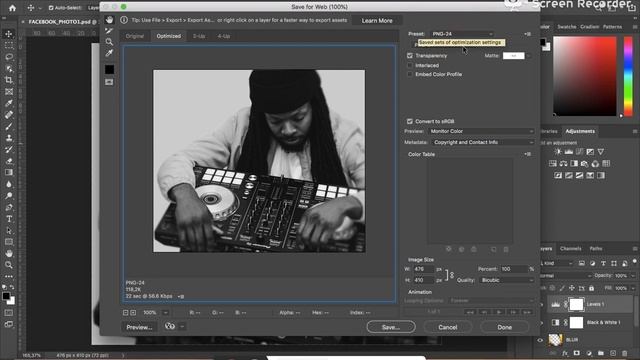Image resolution: width=640 pixels, height=360 pixels.
Task: Toggle slices visibility button in Save for Web
Action: [109, 82]
